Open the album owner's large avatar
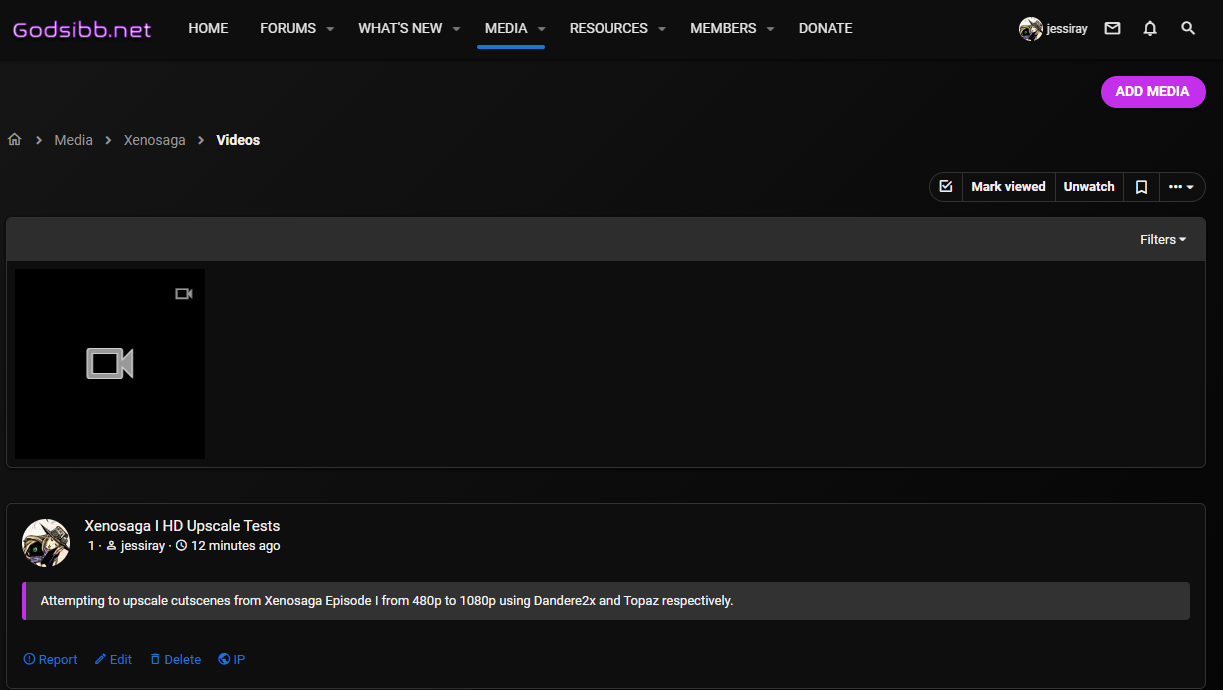Viewport: 1223px width, 690px height. [46, 543]
